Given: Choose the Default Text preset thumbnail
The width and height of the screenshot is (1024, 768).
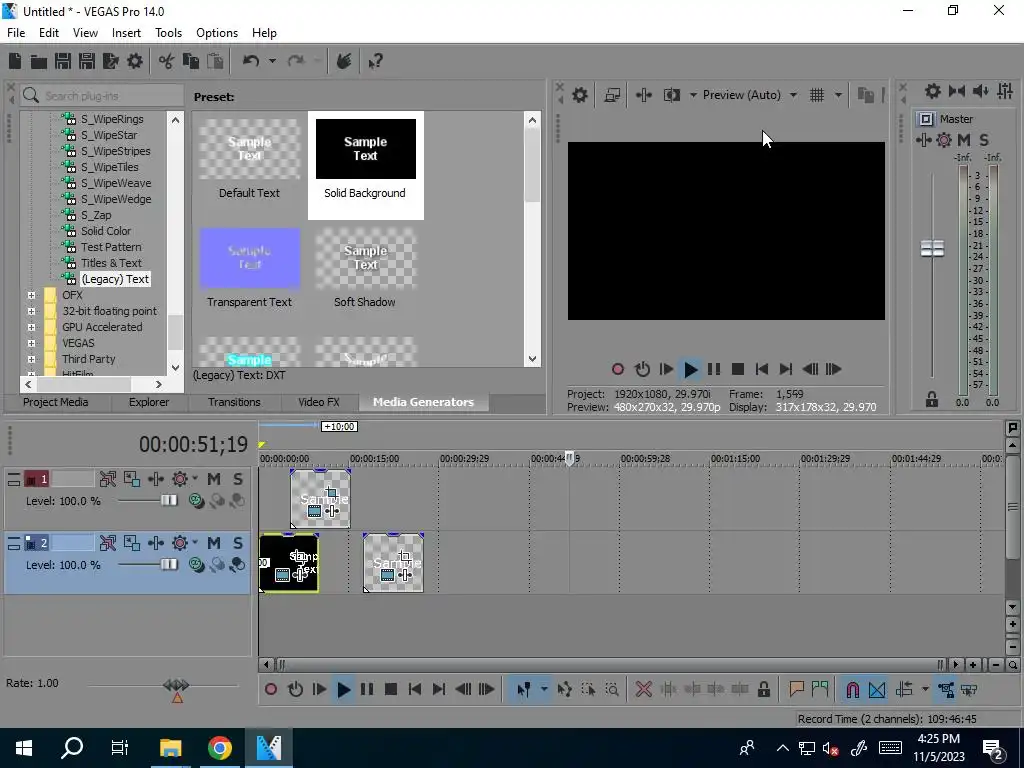Looking at the screenshot, I should (x=249, y=149).
